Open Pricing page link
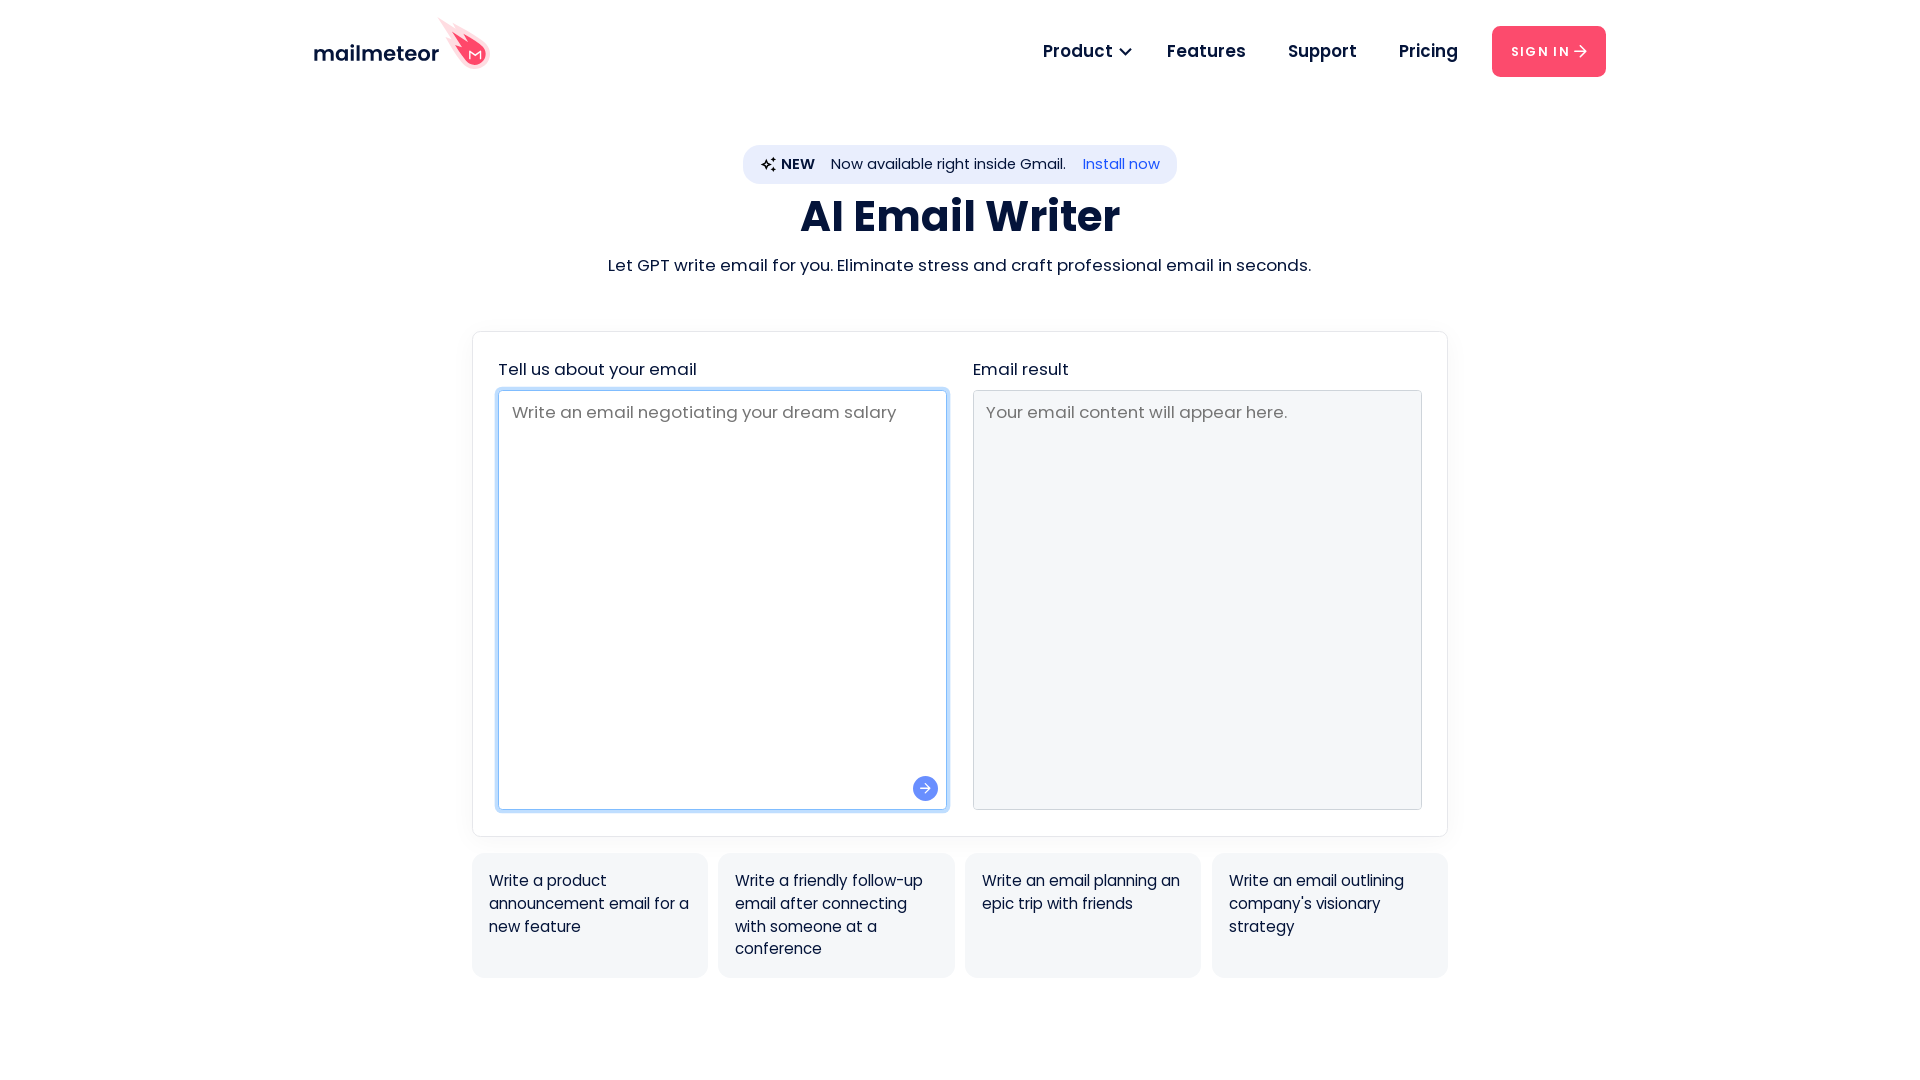This screenshot has height=1080, width=1920. pos(1428,50)
